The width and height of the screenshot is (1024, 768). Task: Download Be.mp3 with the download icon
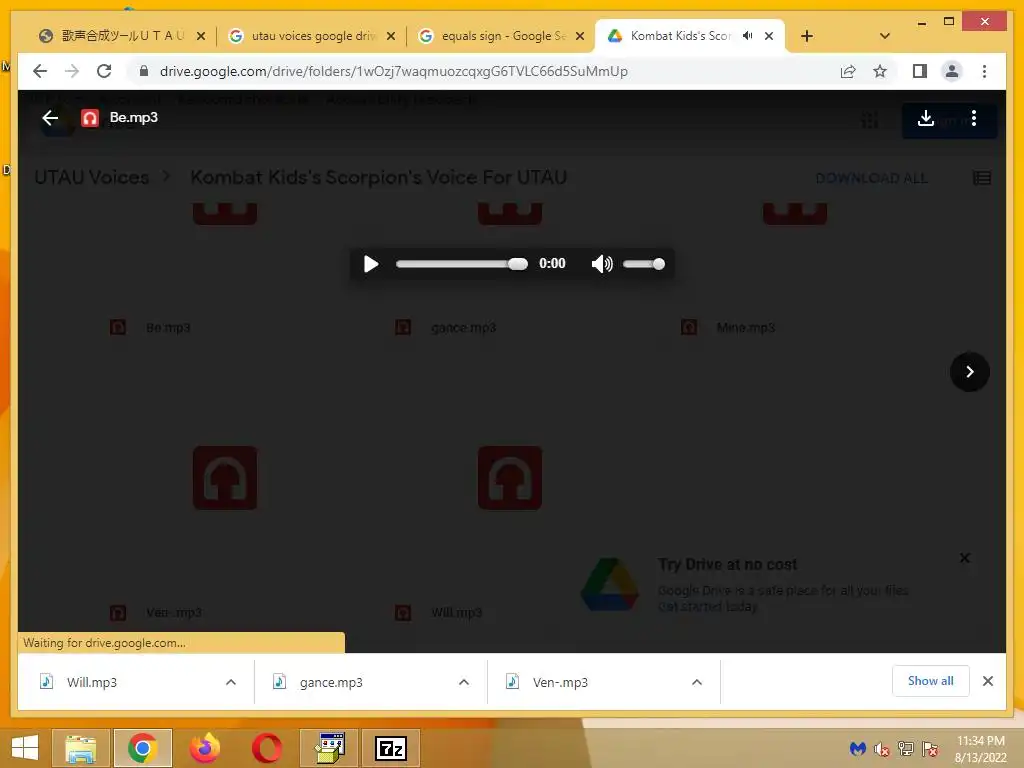(x=925, y=118)
